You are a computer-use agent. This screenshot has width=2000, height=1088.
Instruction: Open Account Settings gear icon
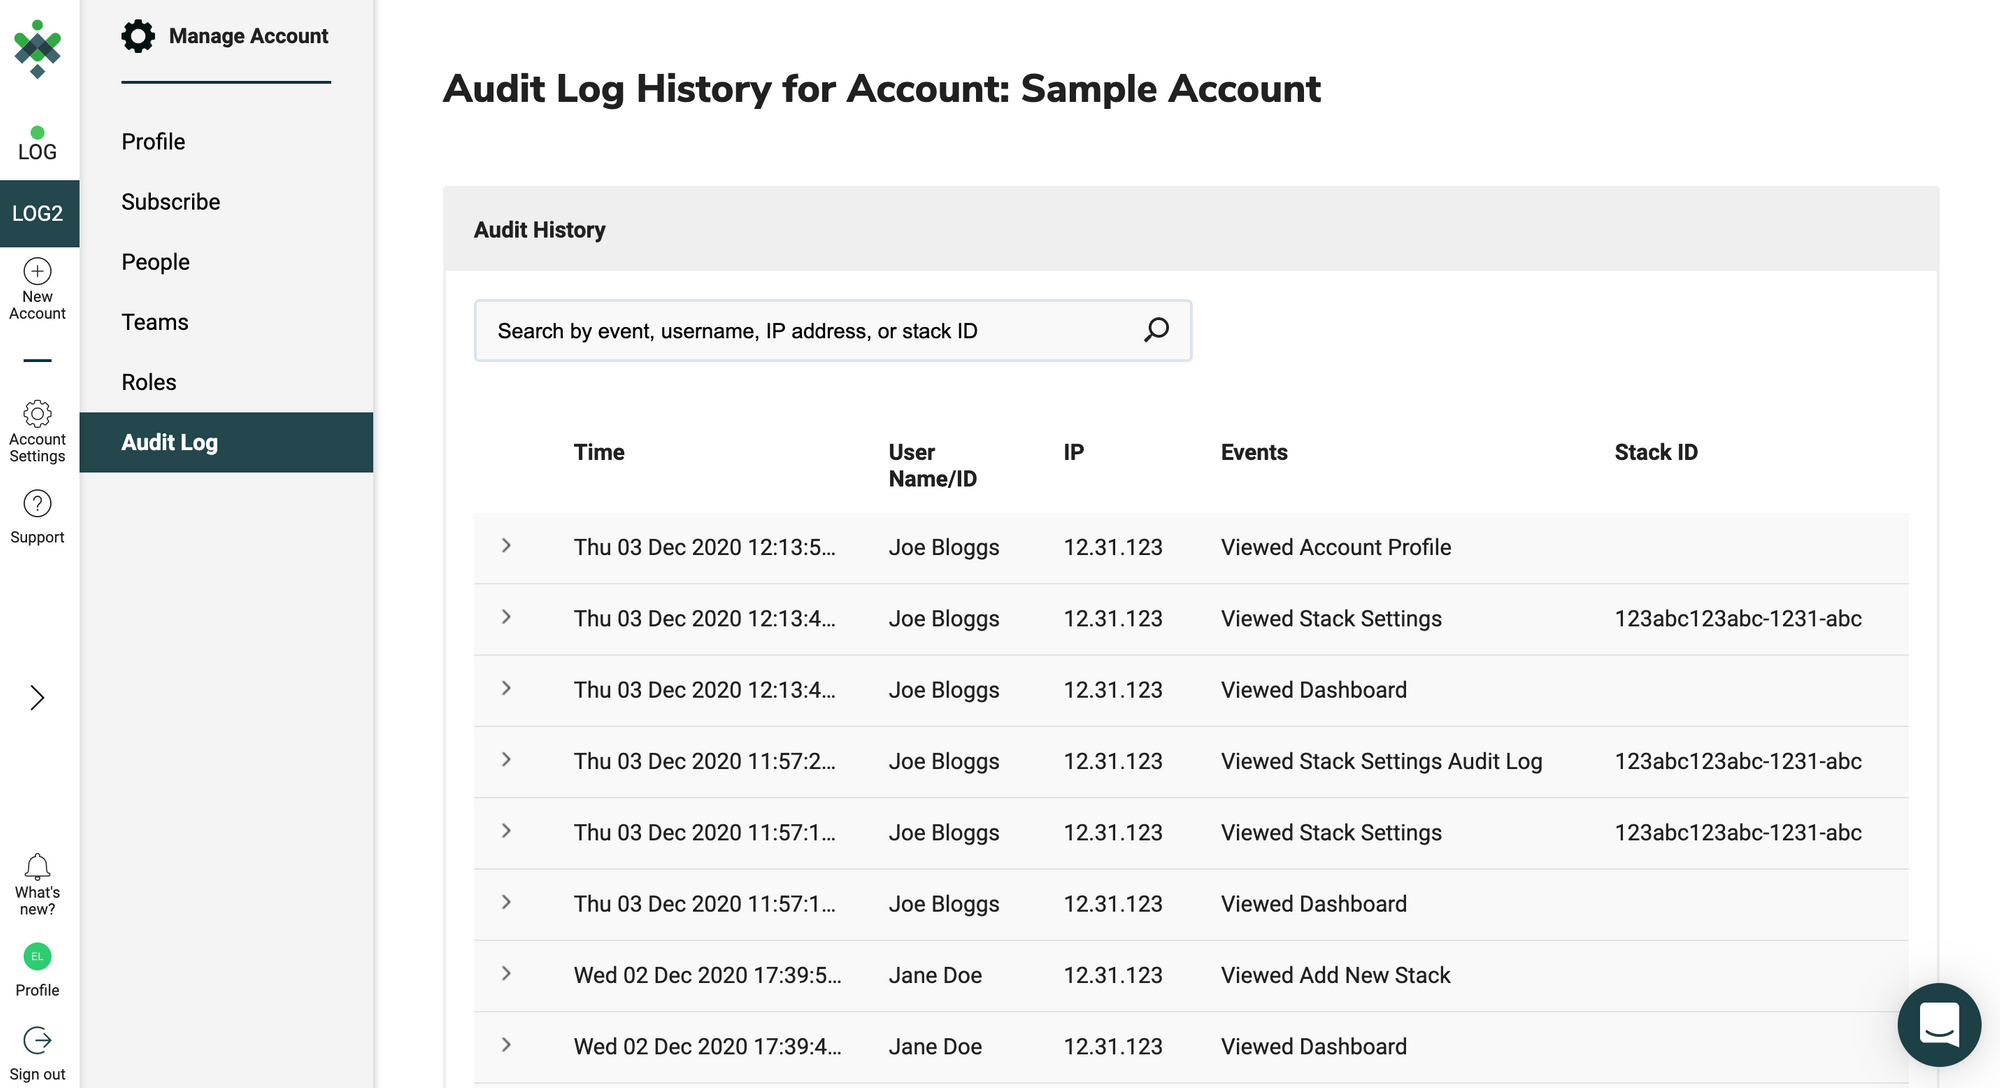38,413
